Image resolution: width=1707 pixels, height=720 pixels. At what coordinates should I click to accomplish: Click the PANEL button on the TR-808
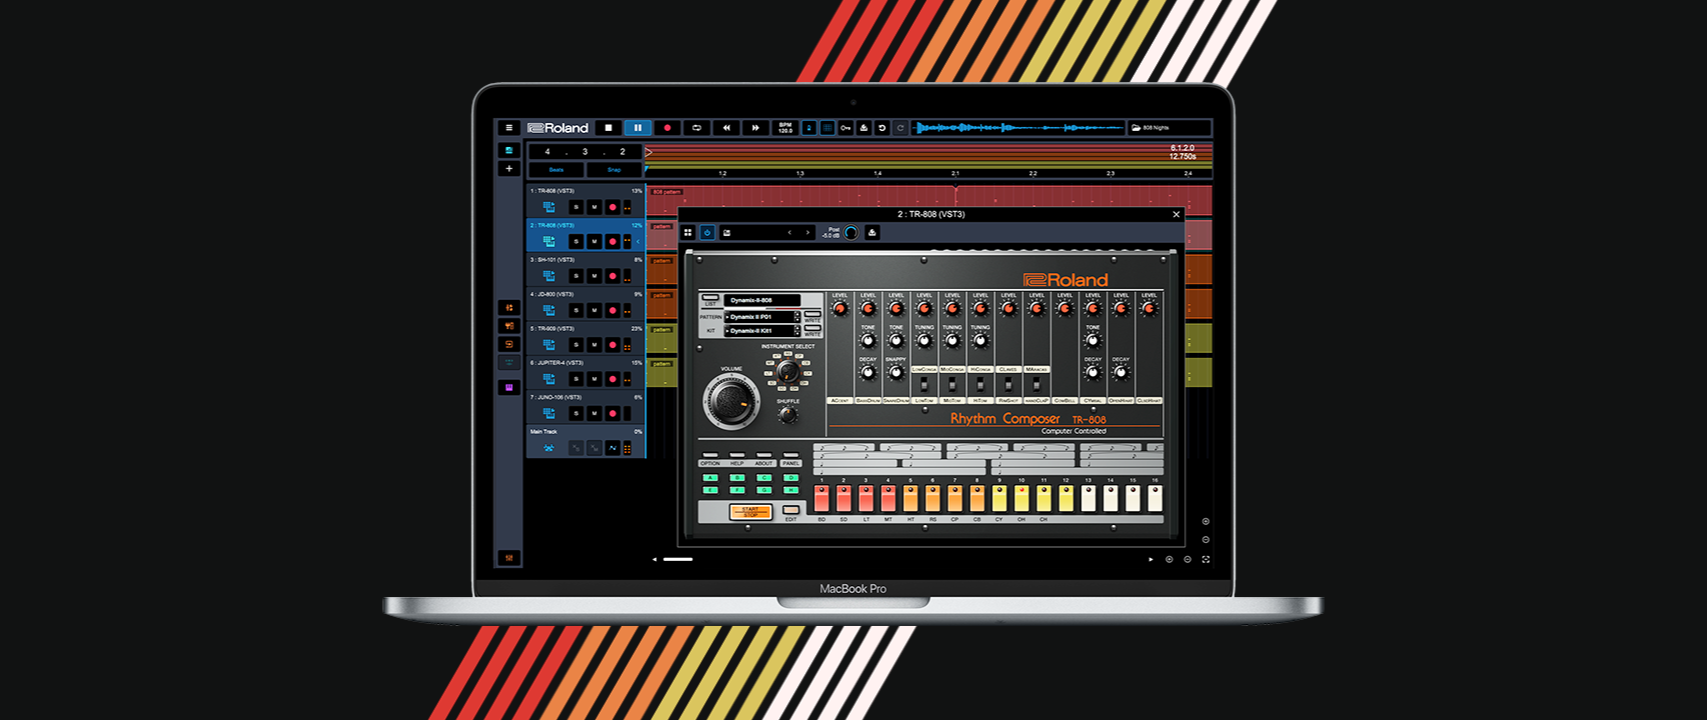coord(791,456)
